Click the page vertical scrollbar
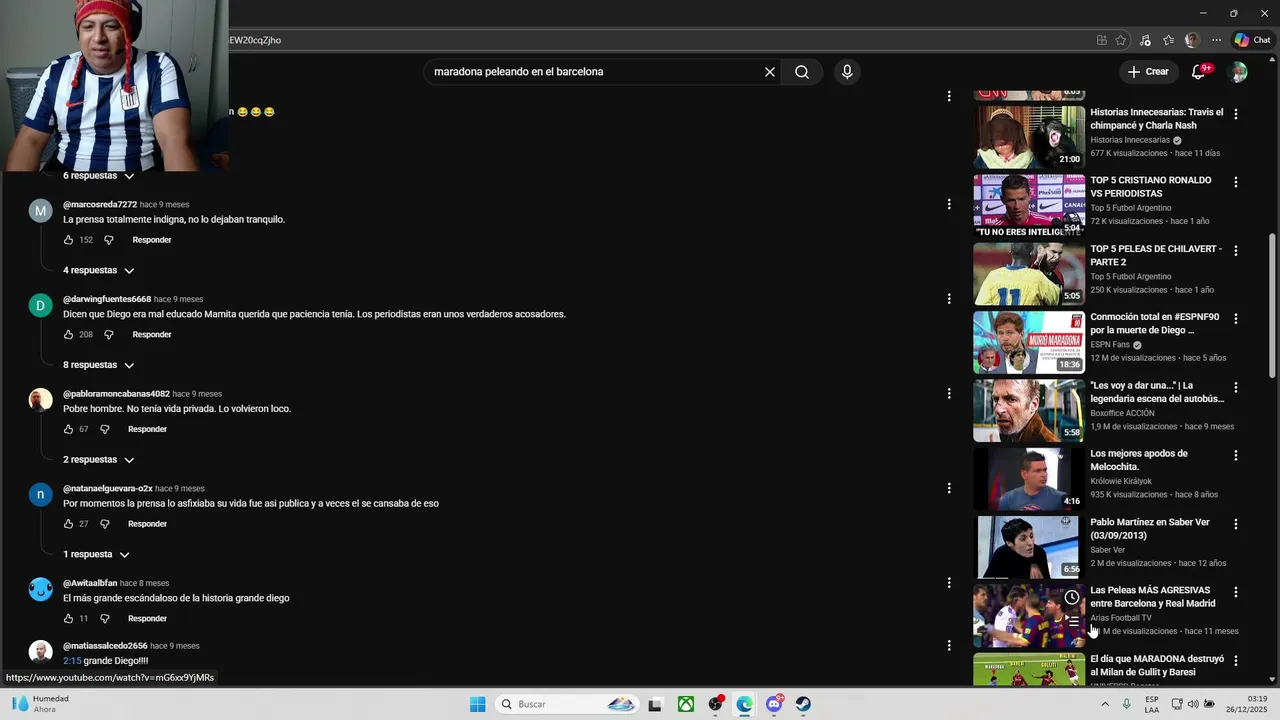 (1272, 305)
